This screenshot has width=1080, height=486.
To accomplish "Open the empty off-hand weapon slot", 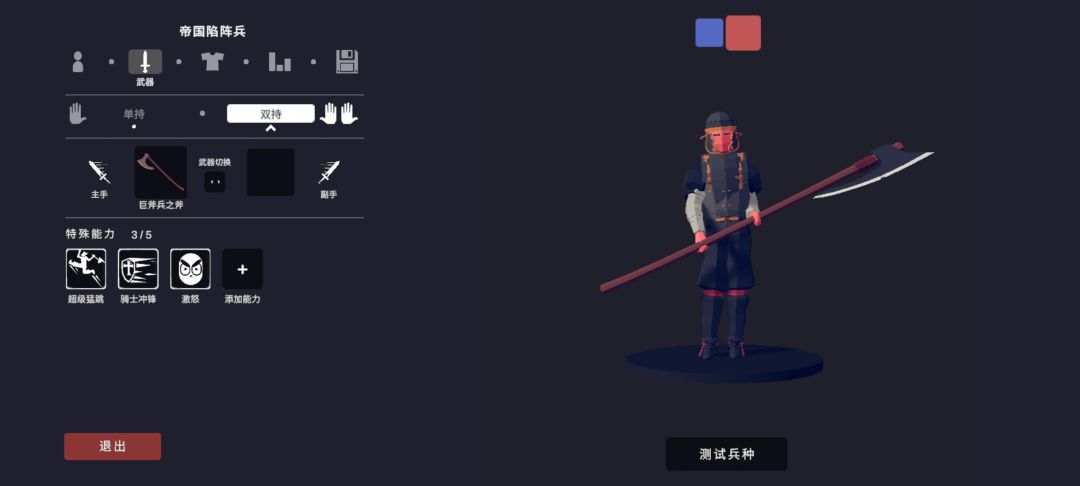I will pyautogui.click(x=271, y=172).
